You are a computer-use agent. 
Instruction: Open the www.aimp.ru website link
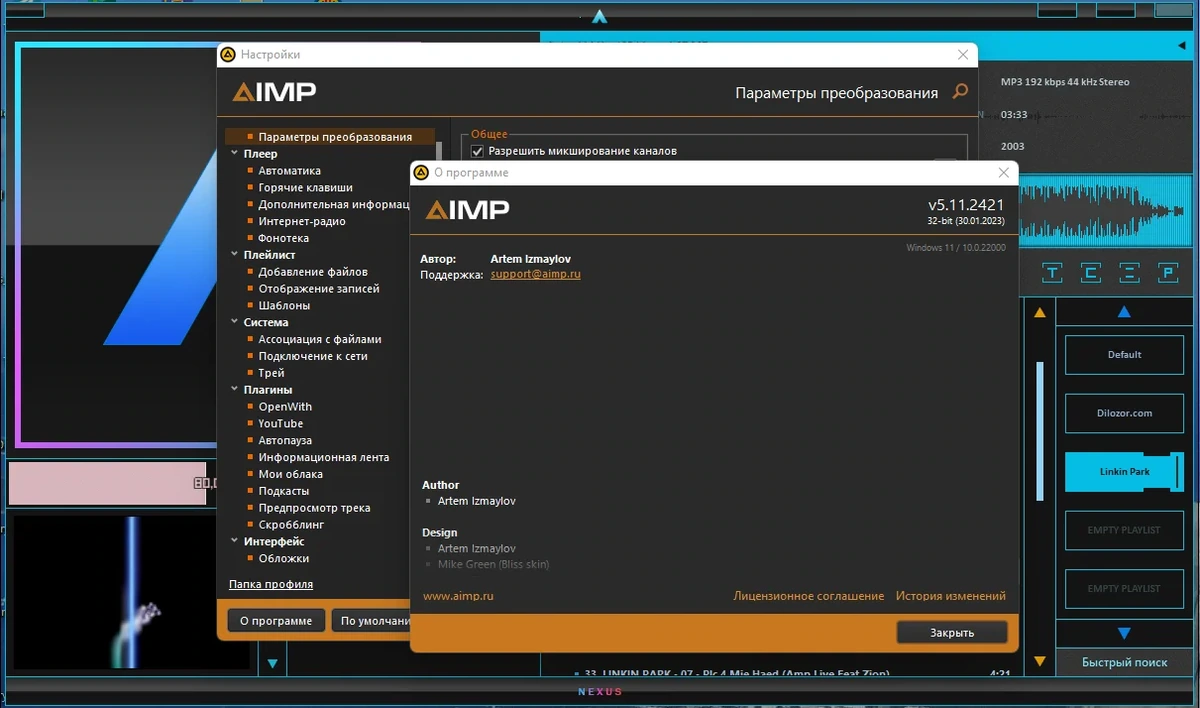coord(458,596)
